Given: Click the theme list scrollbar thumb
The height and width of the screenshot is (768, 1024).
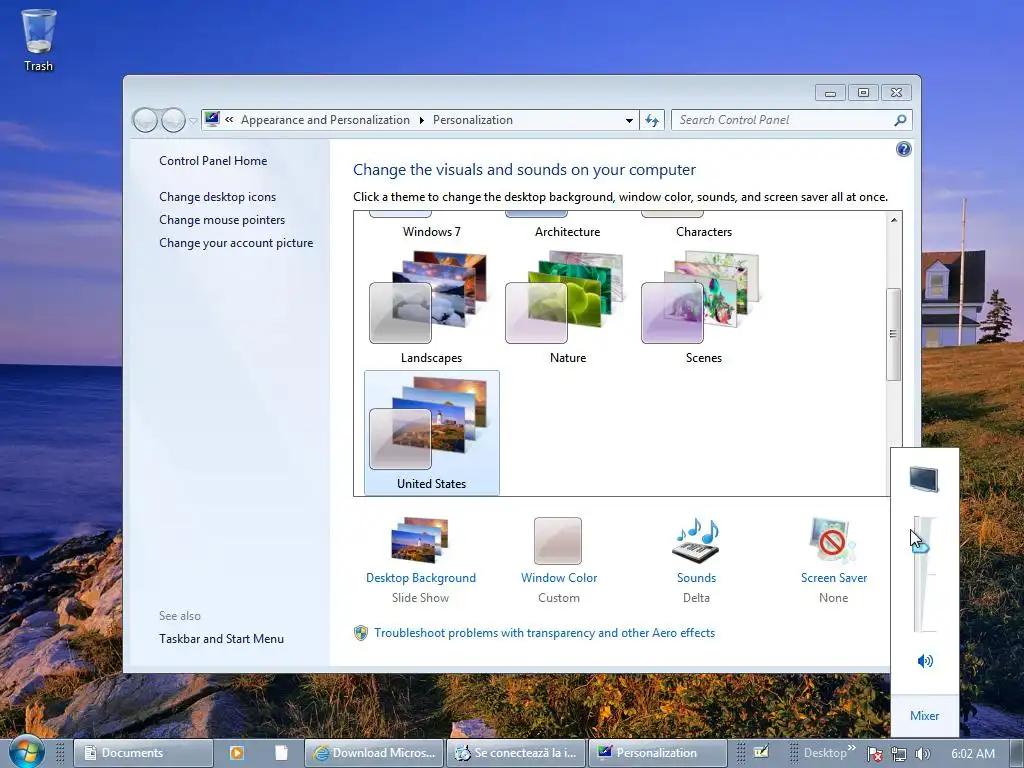Looking at the screenshot, I should [893, 334].
